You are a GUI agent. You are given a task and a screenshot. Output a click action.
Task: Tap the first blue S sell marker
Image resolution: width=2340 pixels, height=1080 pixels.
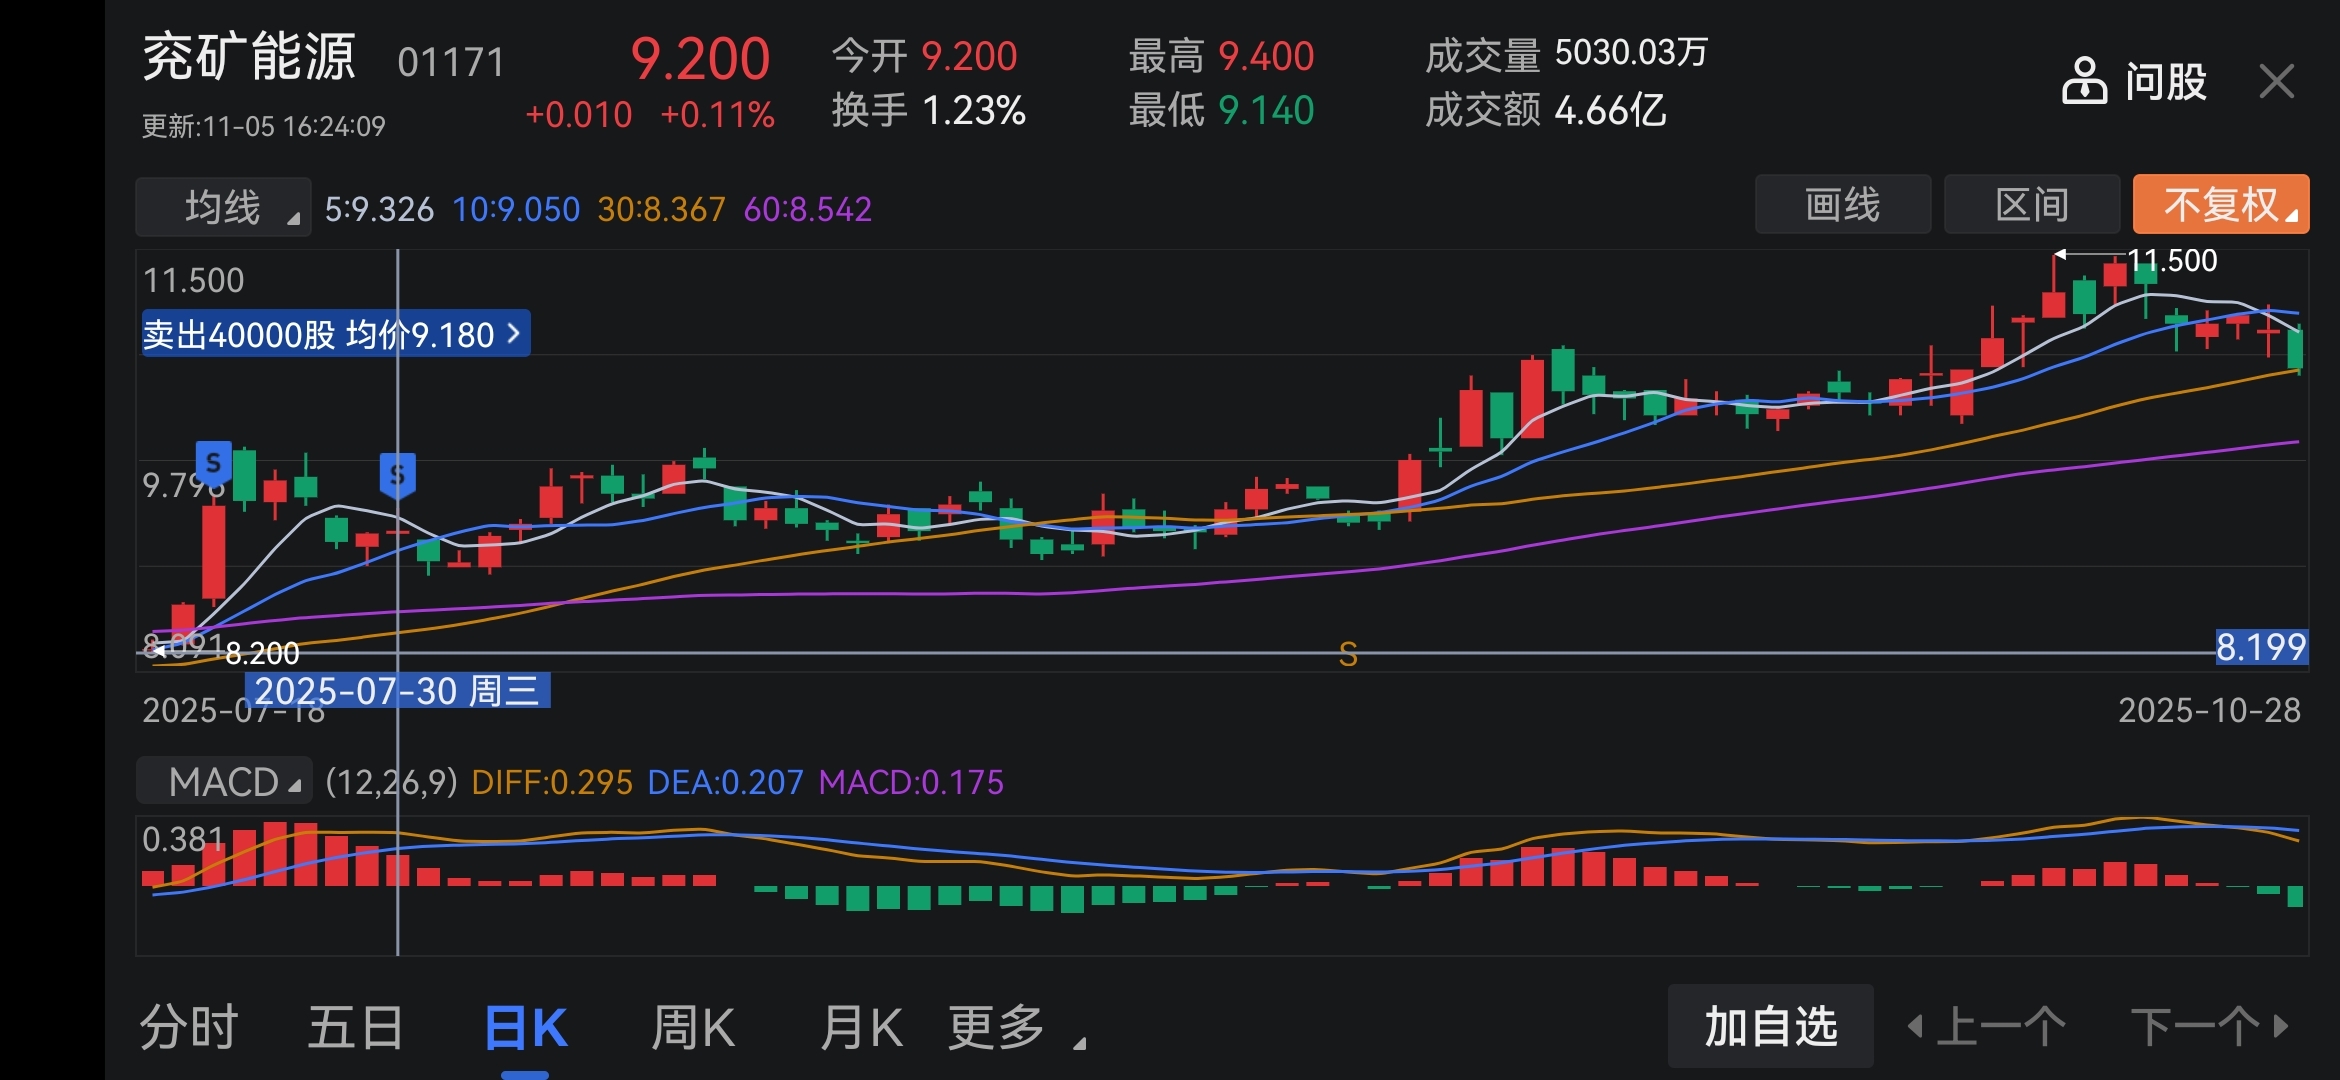[x=213, y=463]
